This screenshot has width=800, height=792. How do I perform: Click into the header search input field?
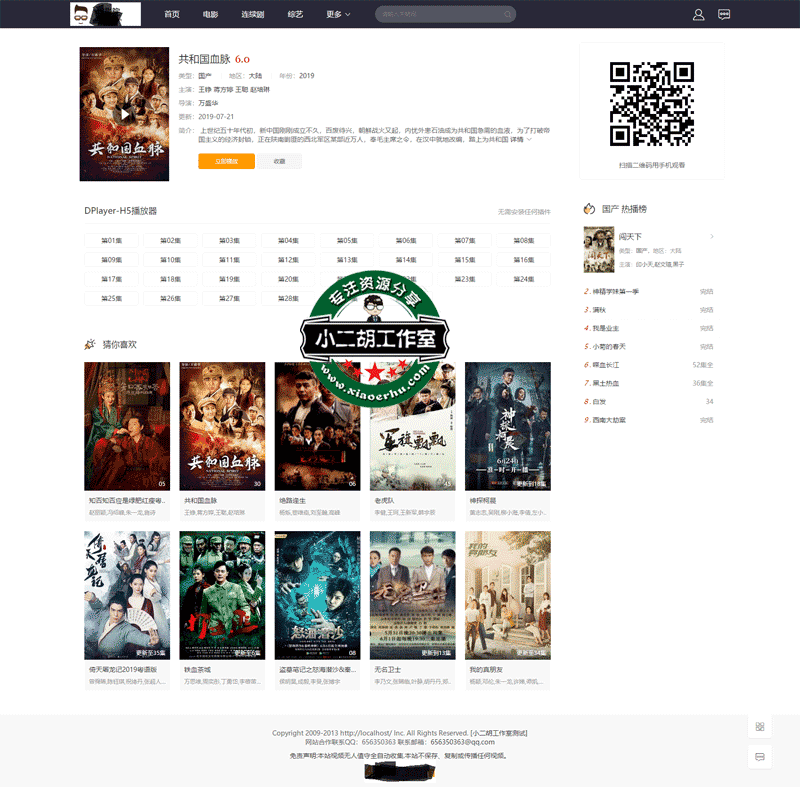click(x=440, y=15)
